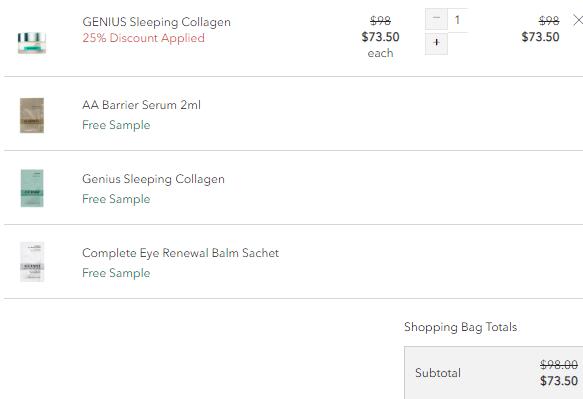Open the Complete Eye Renewal Balm Sachet thumbnail

coord(32,262)
